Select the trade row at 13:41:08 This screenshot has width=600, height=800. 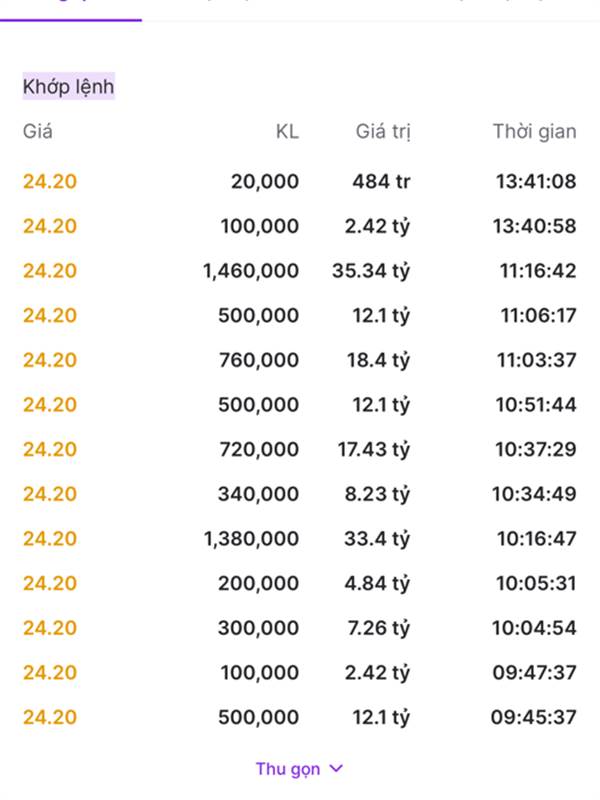[x=299, y=181]
